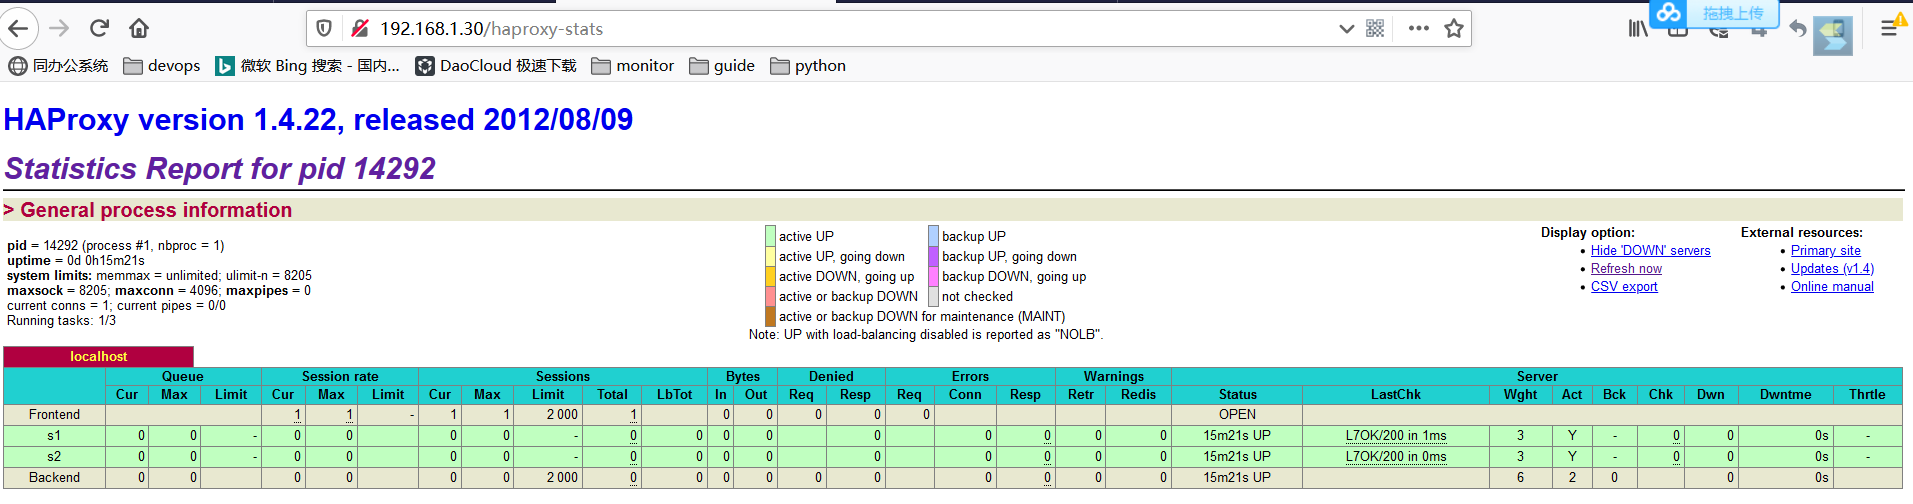Click the s2 server row label
Viewport: 1913px width, 504px height.
tap(54, 457)
